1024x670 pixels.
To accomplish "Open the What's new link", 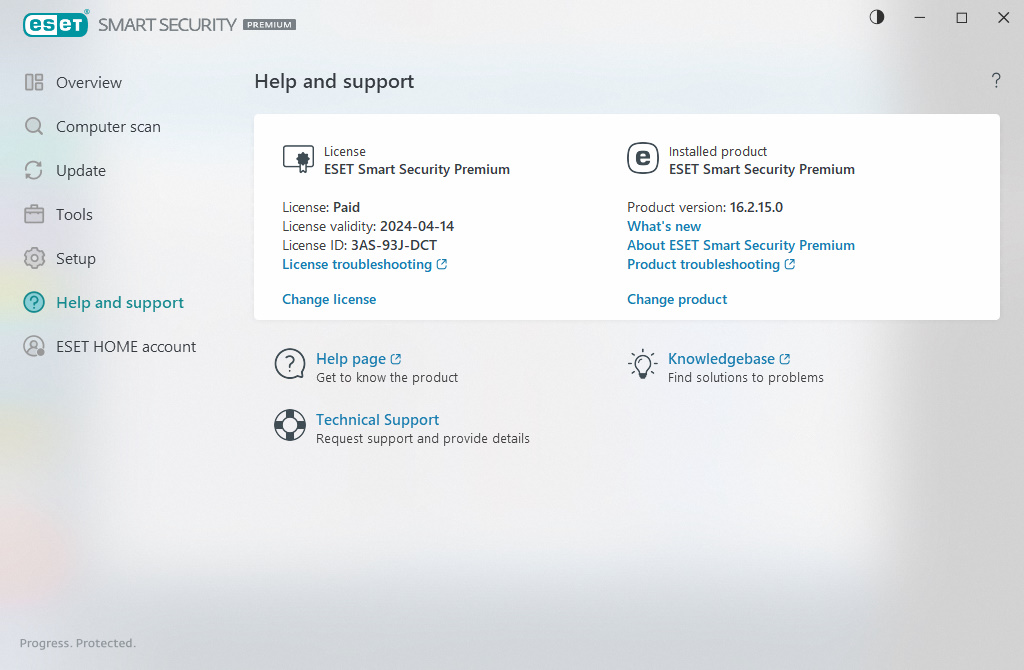I will 664,227.
